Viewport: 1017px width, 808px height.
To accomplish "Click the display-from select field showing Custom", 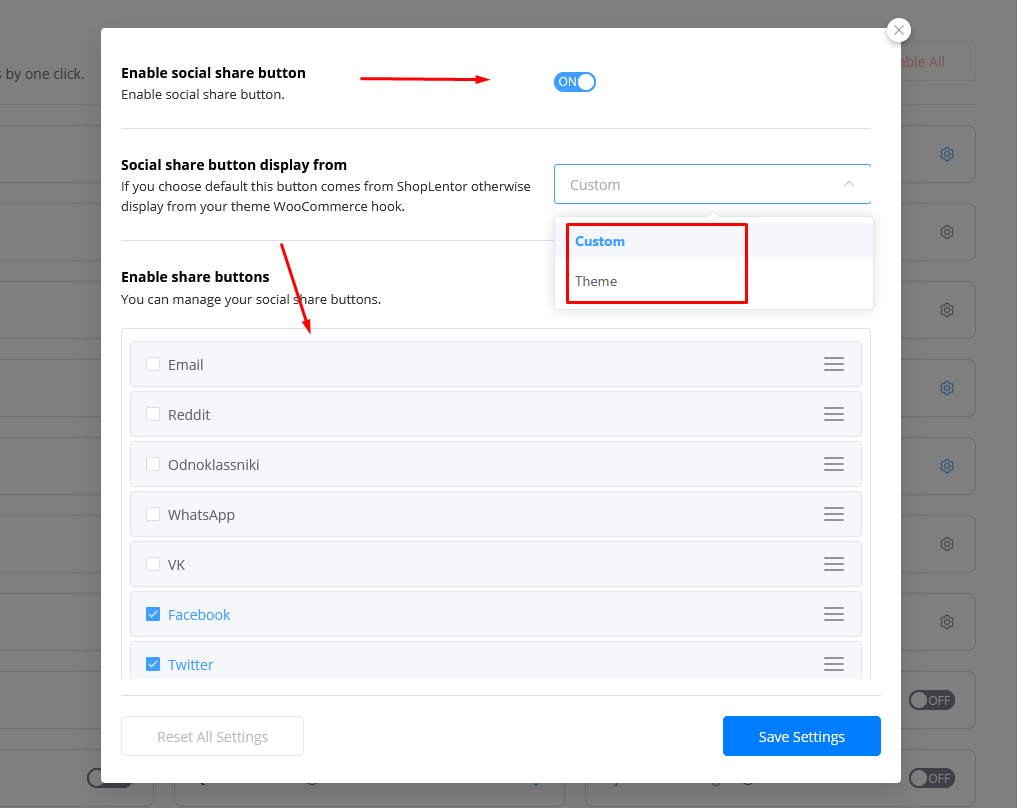I will pos(700,185).
